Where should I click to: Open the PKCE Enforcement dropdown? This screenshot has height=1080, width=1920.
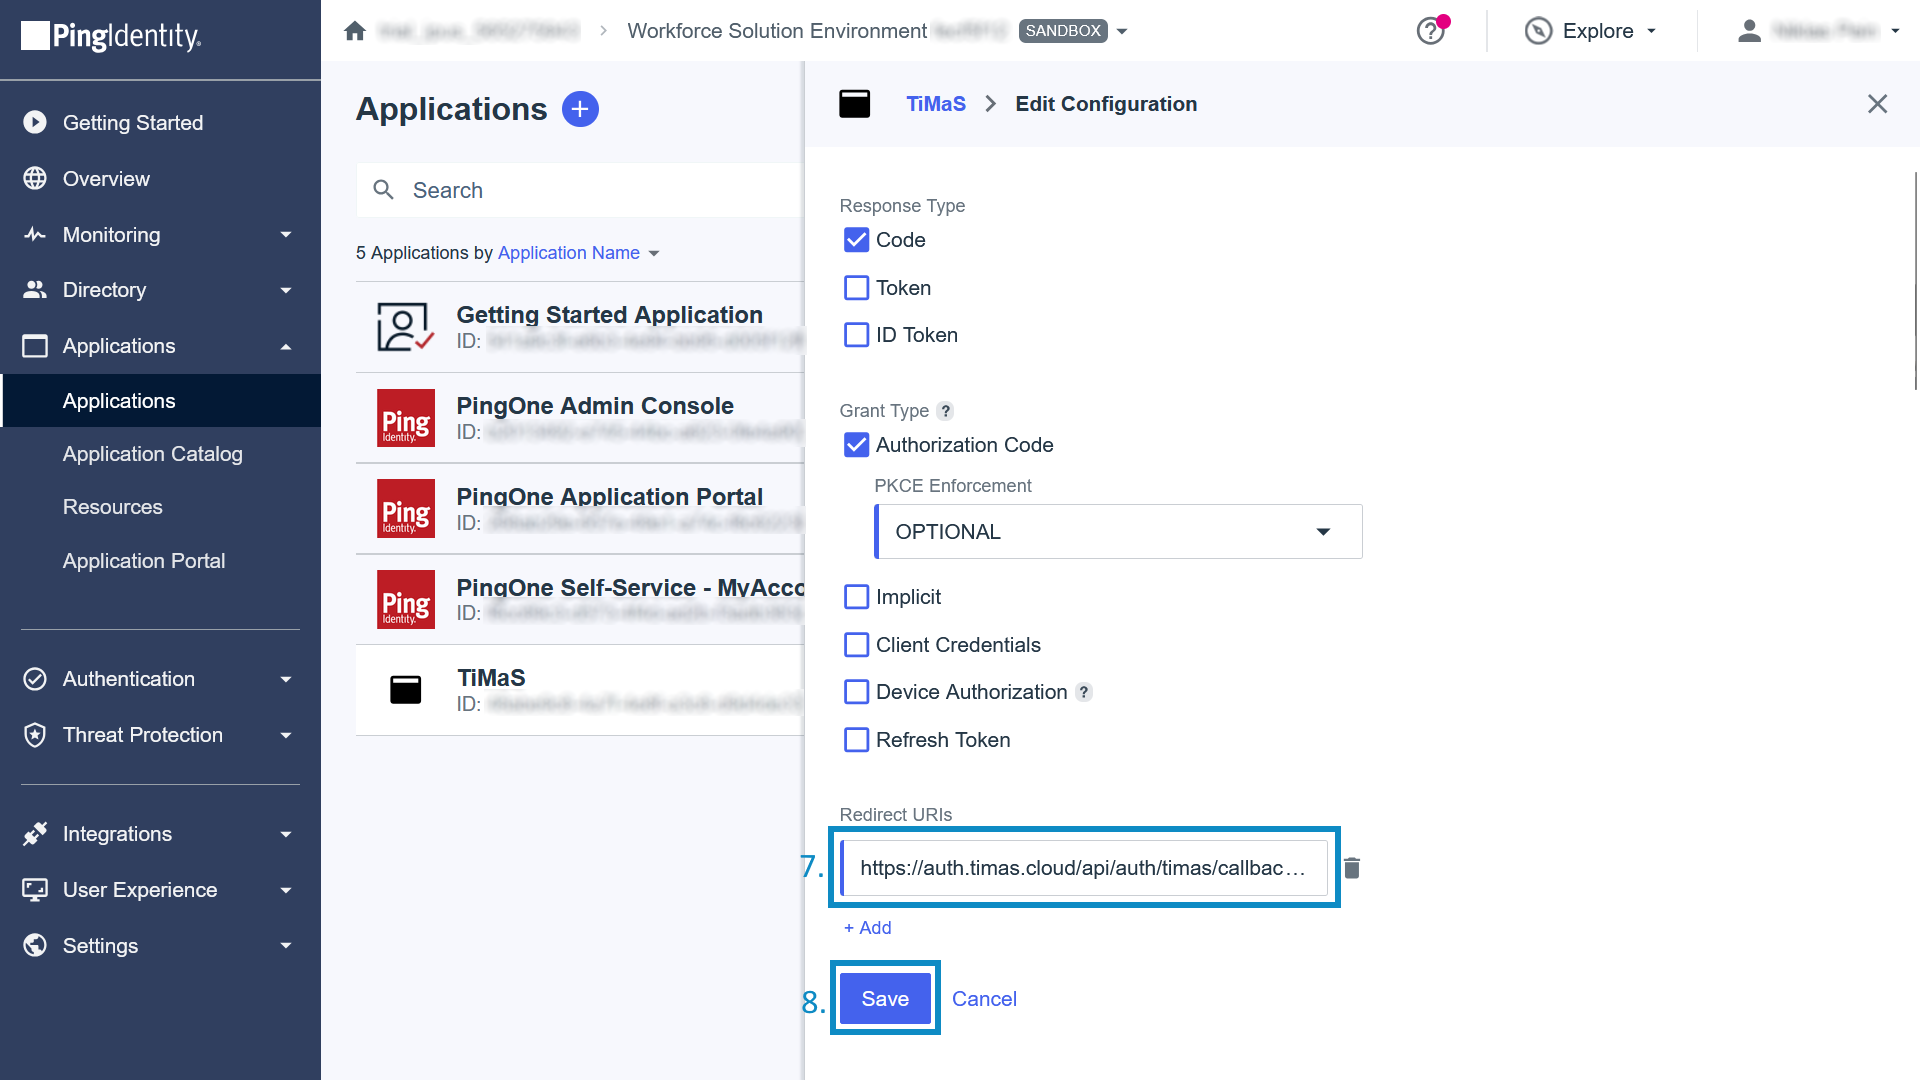click(x=1118, y=532)
